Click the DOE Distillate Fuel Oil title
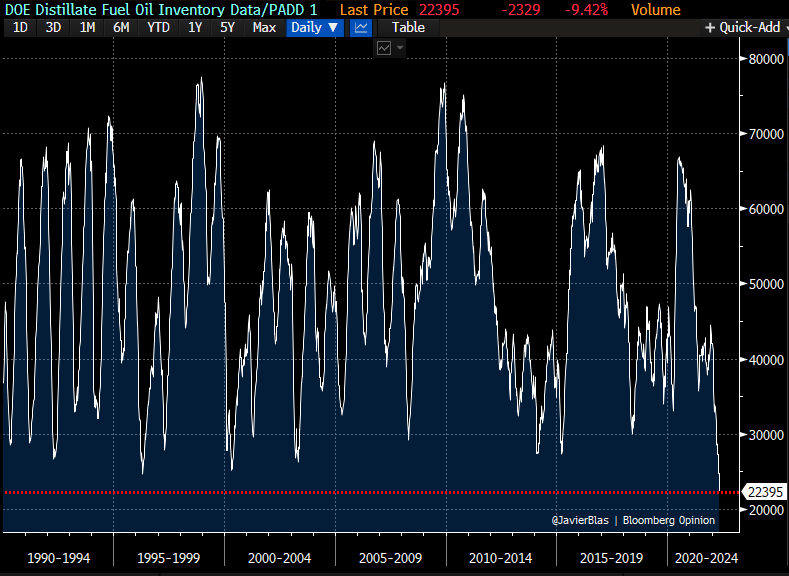 161,10
